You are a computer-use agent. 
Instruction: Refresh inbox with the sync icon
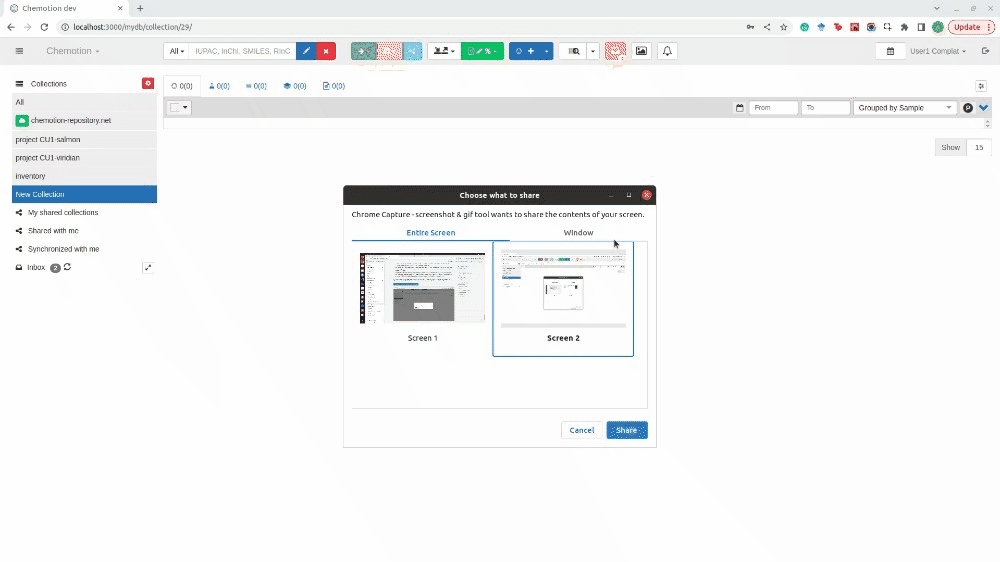pyautogui.click(x=67, y=268)
